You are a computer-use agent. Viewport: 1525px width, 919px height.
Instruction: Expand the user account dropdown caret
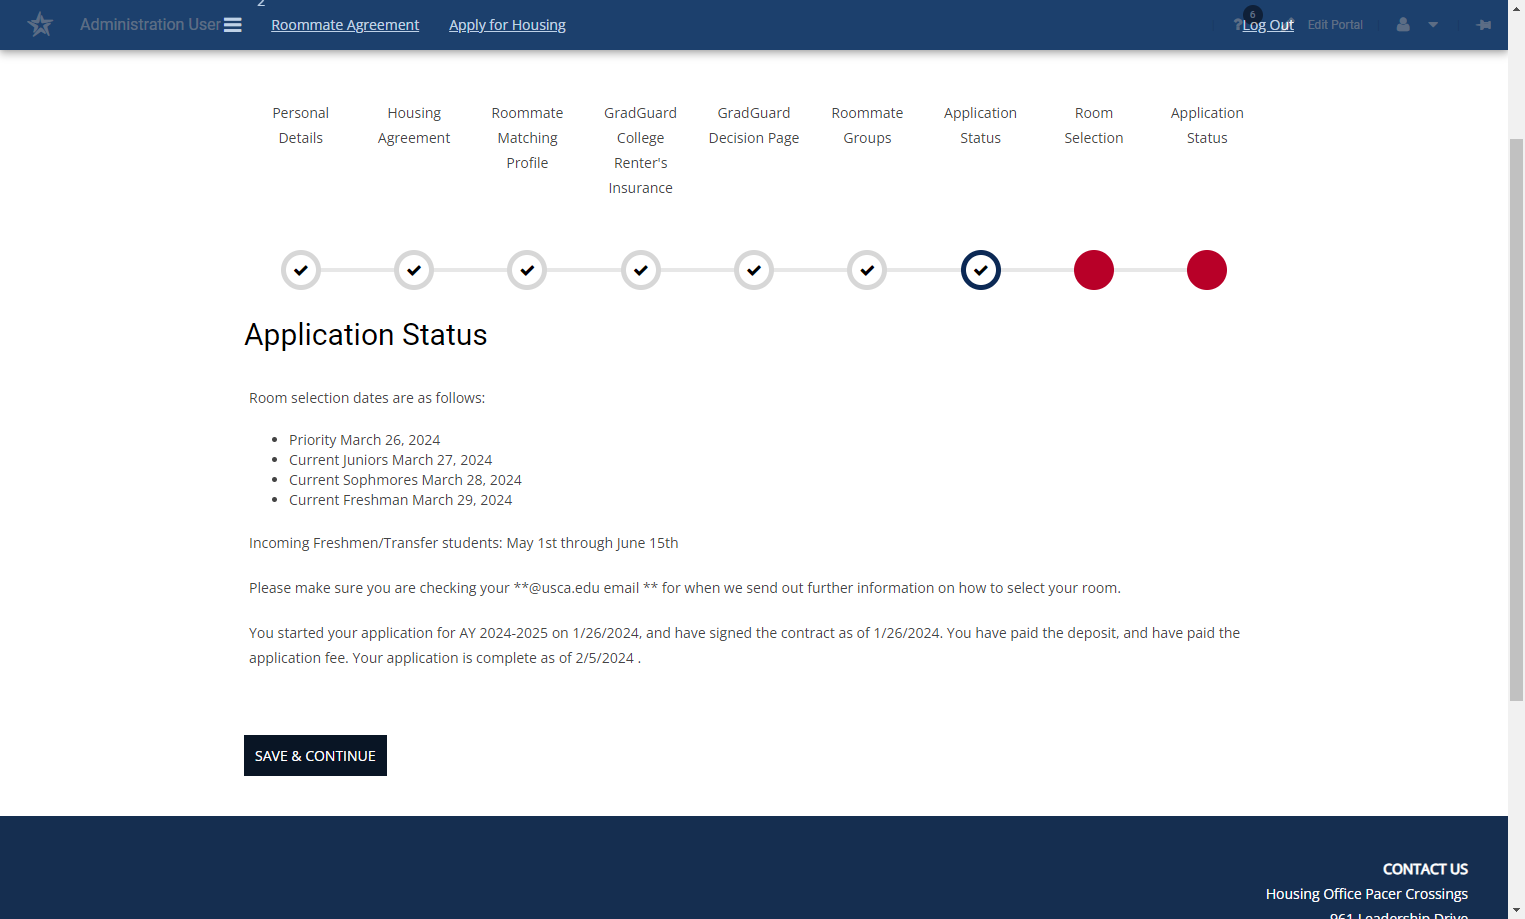[1433, 25]
